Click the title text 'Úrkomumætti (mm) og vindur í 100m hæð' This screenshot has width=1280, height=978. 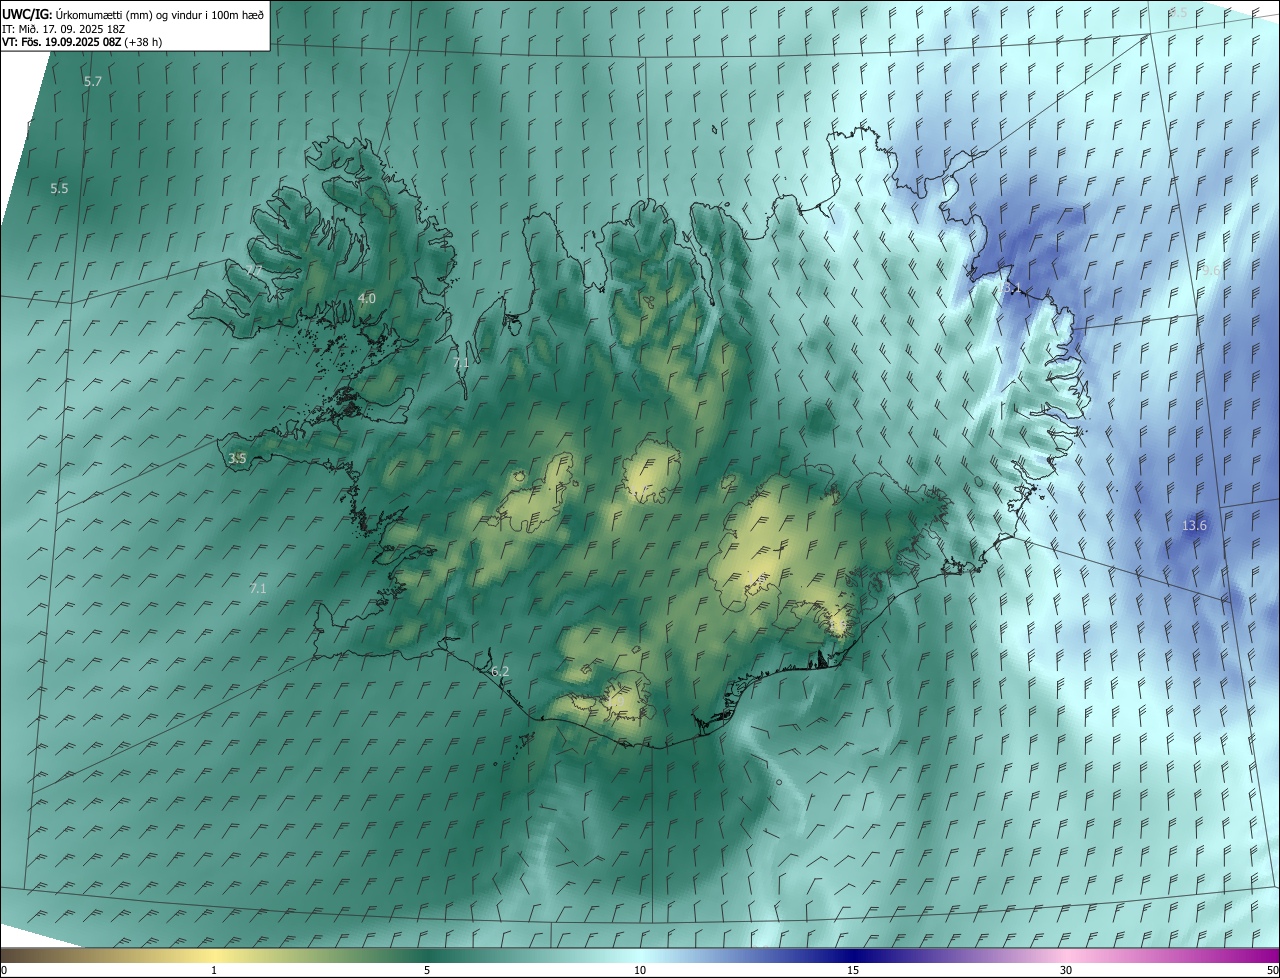[159, 14]
